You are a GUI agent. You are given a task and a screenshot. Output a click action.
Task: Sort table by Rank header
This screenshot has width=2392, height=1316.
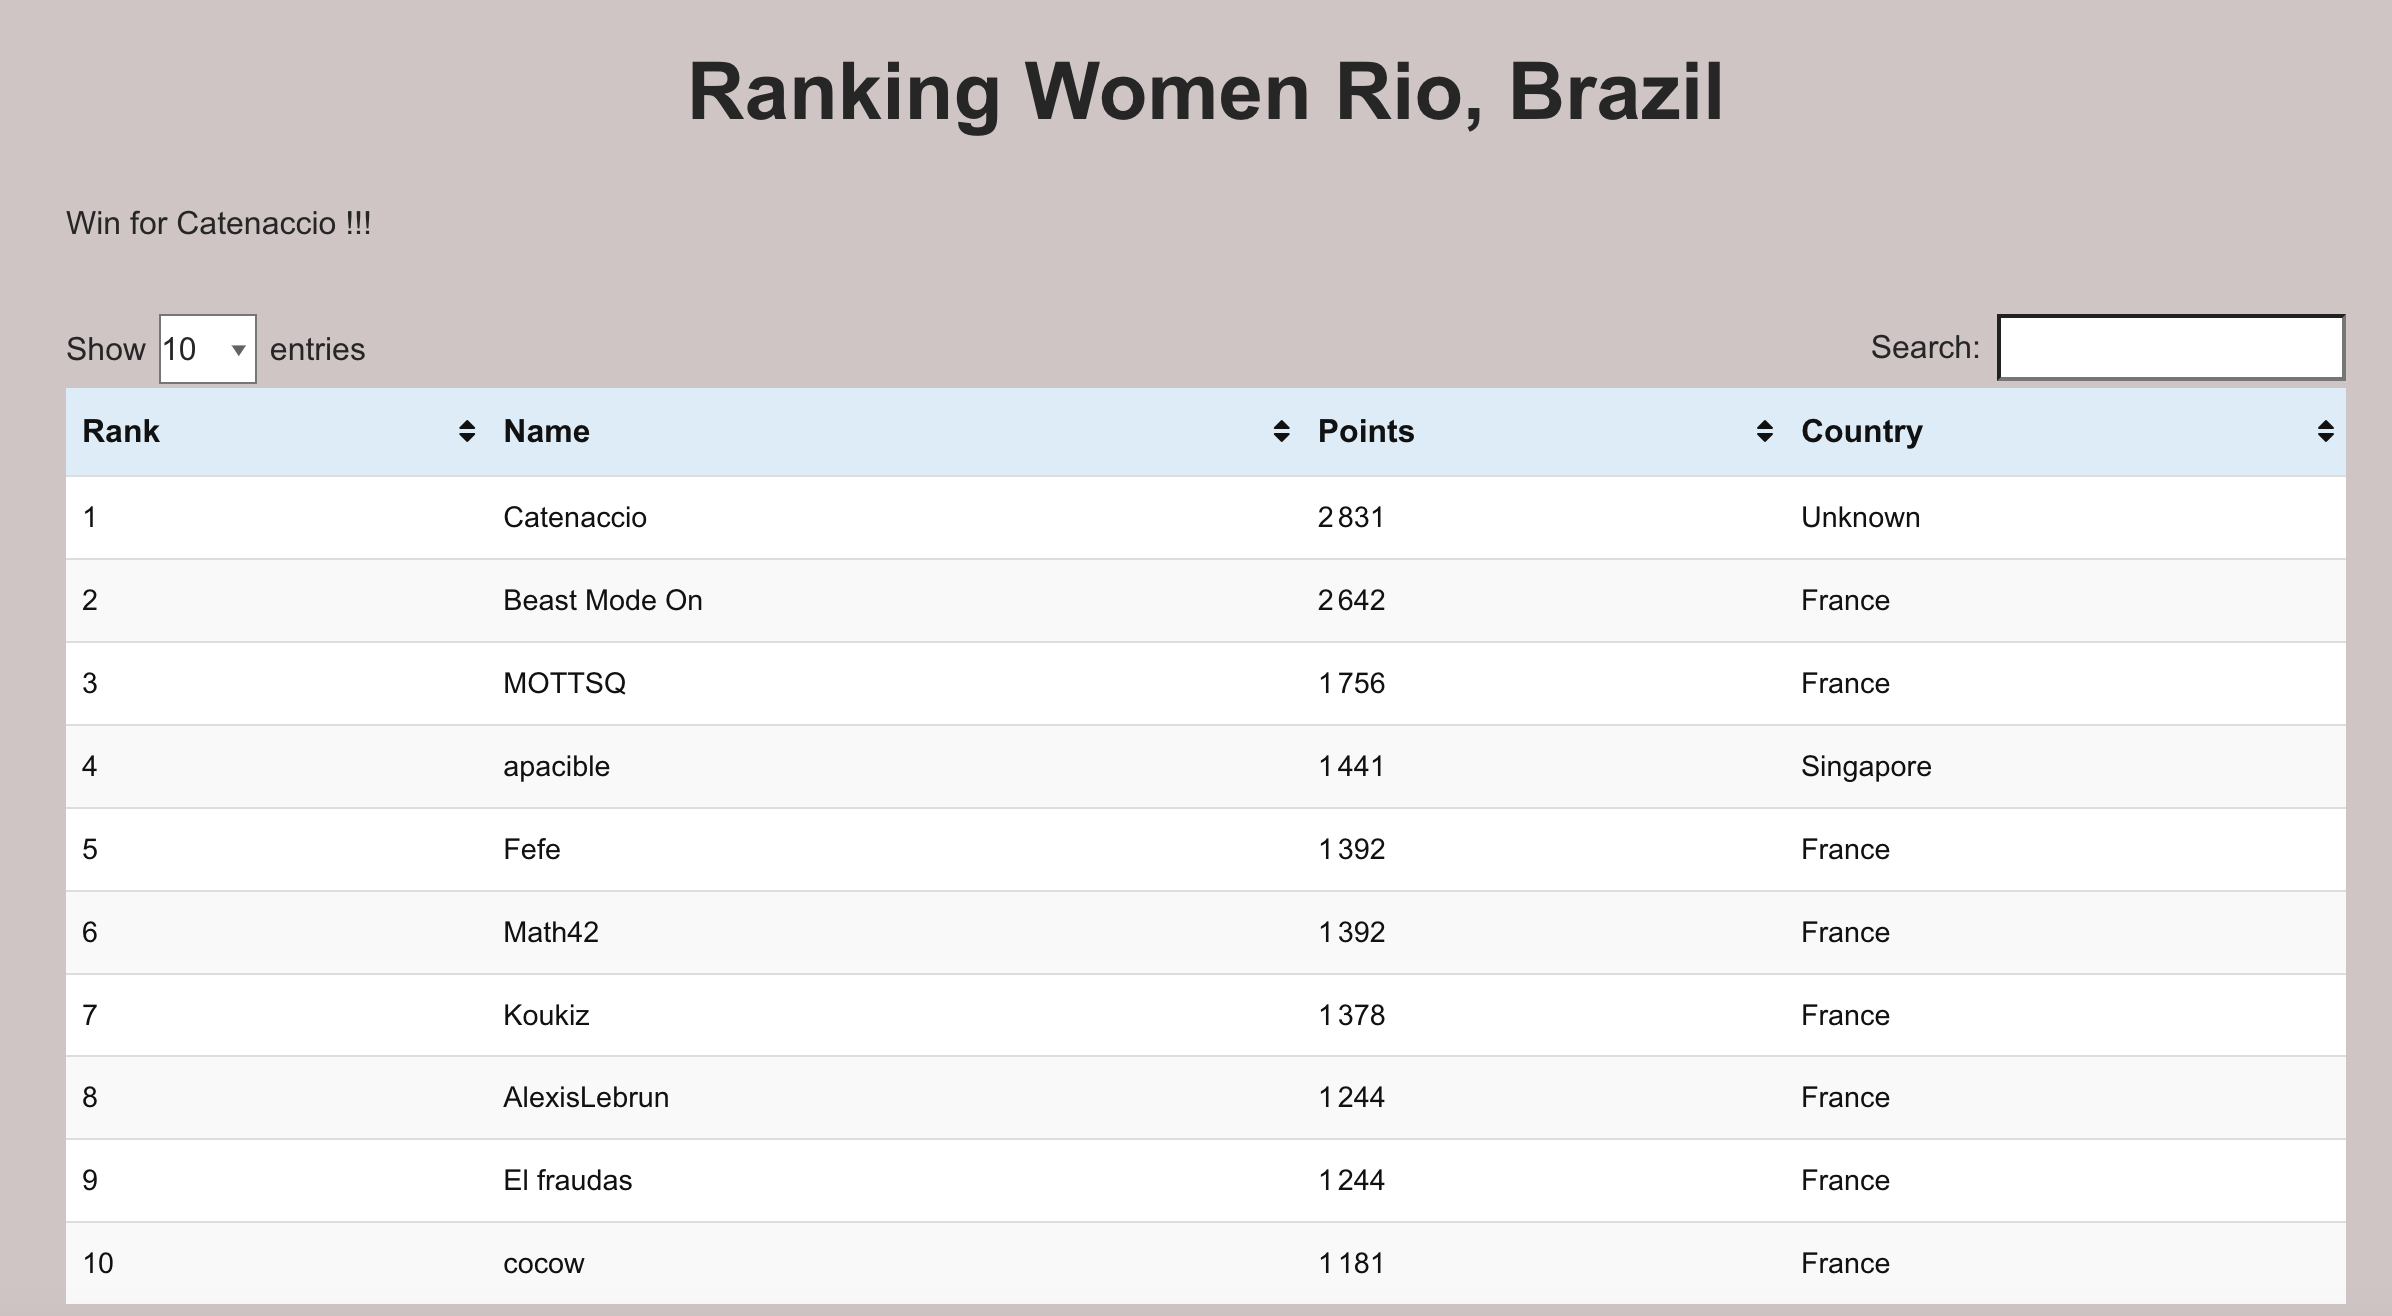click(121, 431)
